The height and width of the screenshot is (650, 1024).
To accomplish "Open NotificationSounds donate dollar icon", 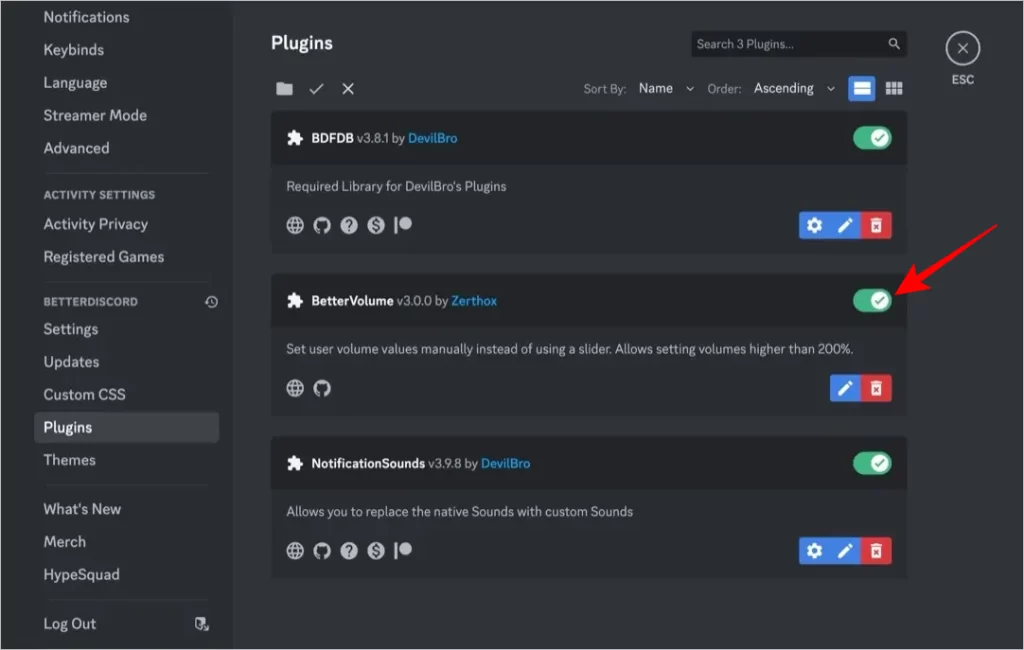I will pos(376,551).
